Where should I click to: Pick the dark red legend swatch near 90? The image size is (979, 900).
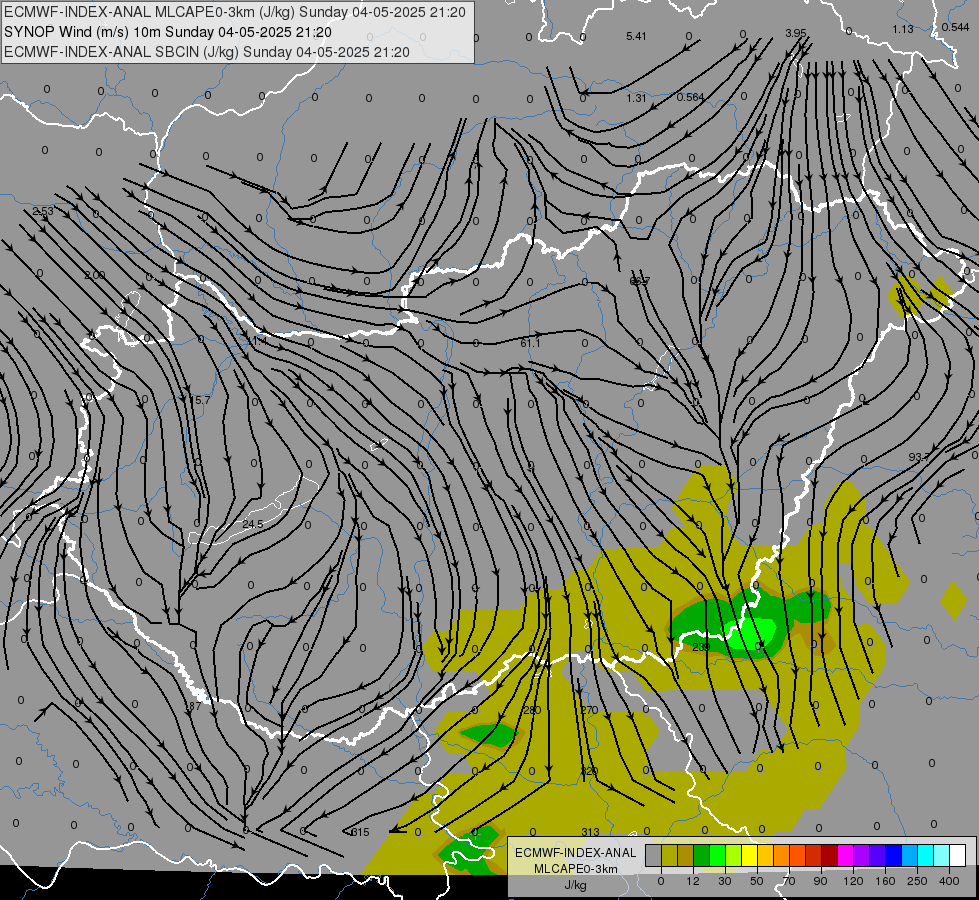click(x=830, y=855)
